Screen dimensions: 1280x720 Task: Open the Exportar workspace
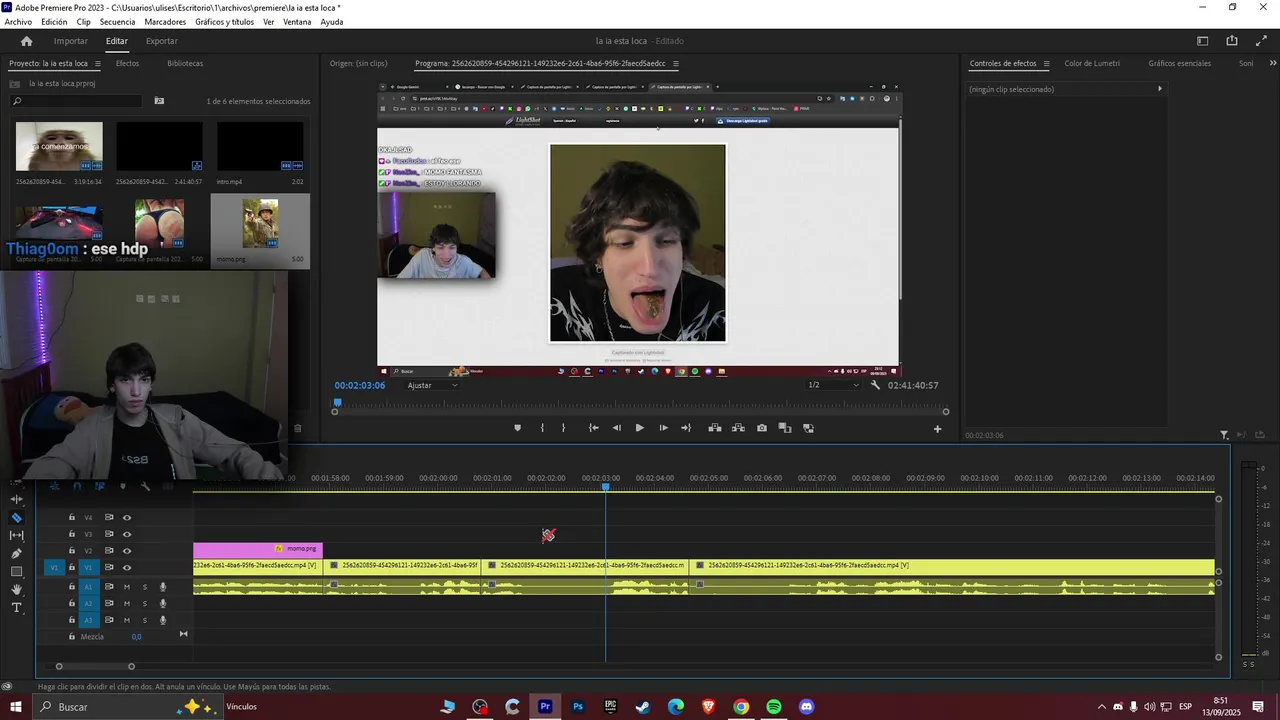coord(161,41)
